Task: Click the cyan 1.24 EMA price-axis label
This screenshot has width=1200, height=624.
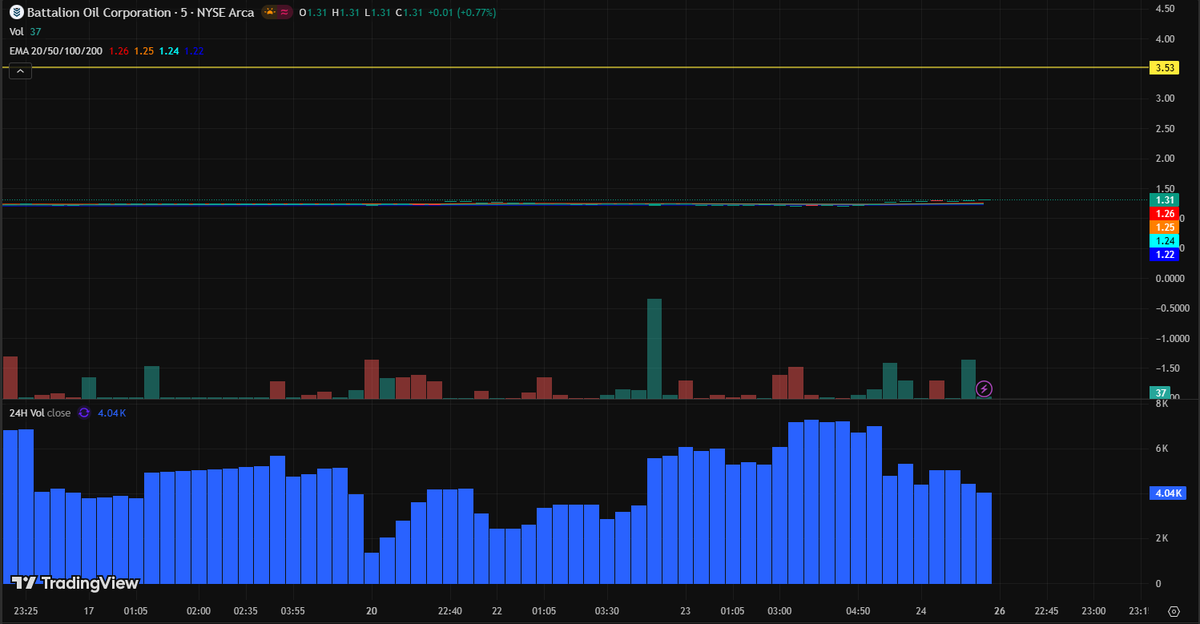Action: [1164, 241]
